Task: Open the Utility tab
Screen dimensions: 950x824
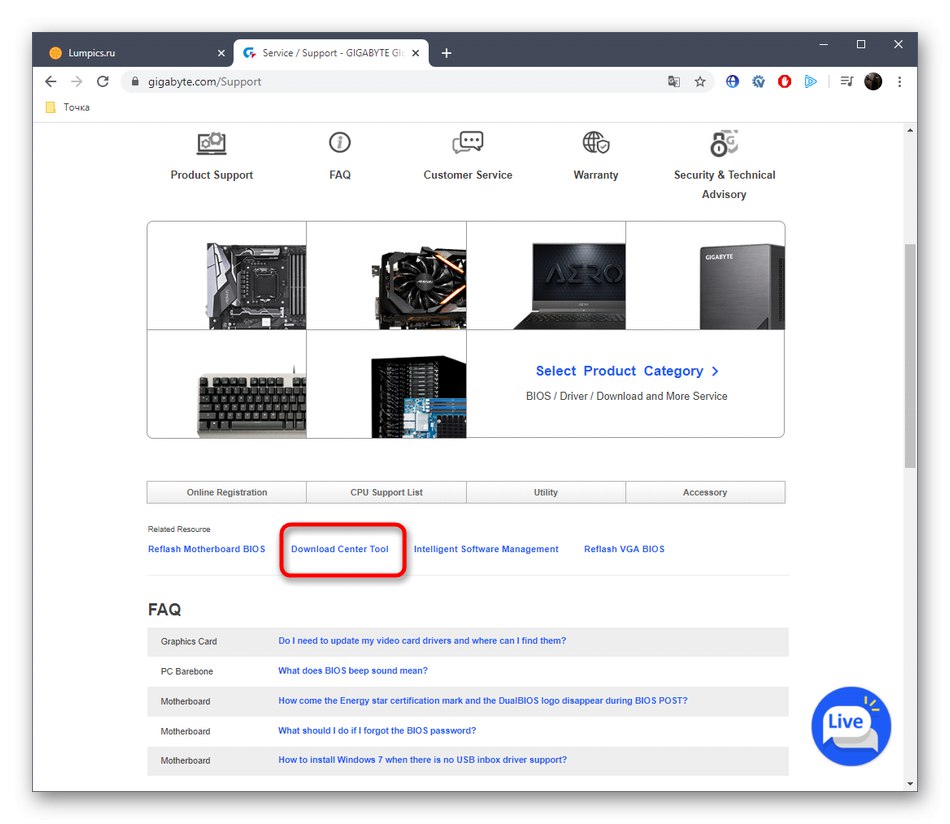Action: [x=546, y=493]
